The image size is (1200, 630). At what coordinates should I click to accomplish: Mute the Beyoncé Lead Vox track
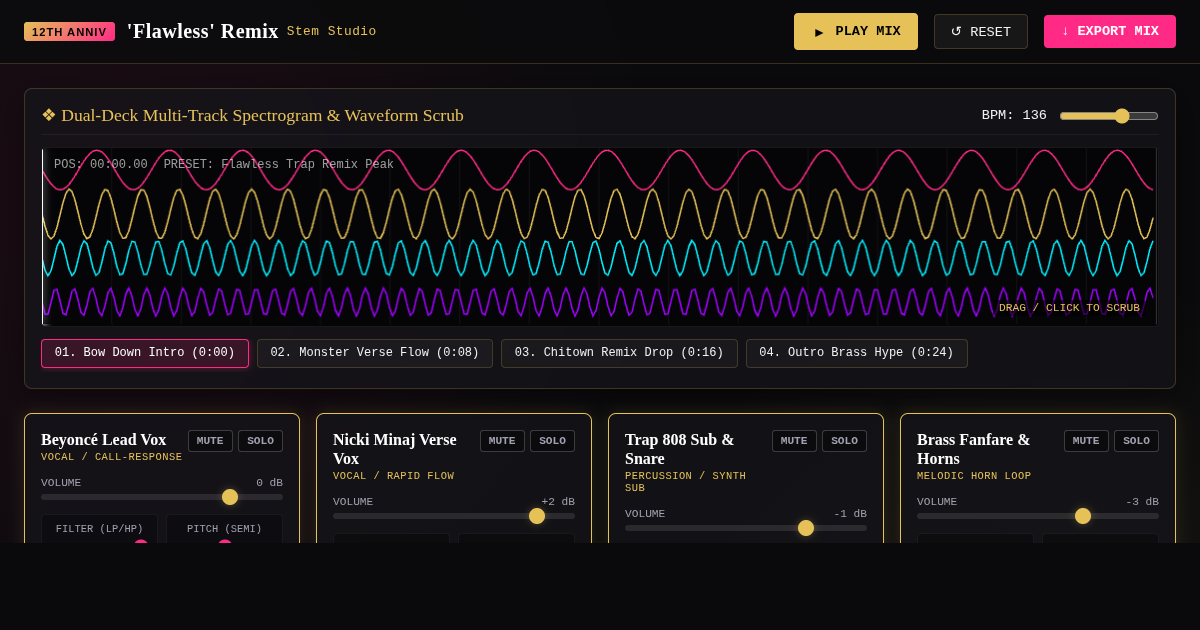pyautogui.click(x=210, y=441)
